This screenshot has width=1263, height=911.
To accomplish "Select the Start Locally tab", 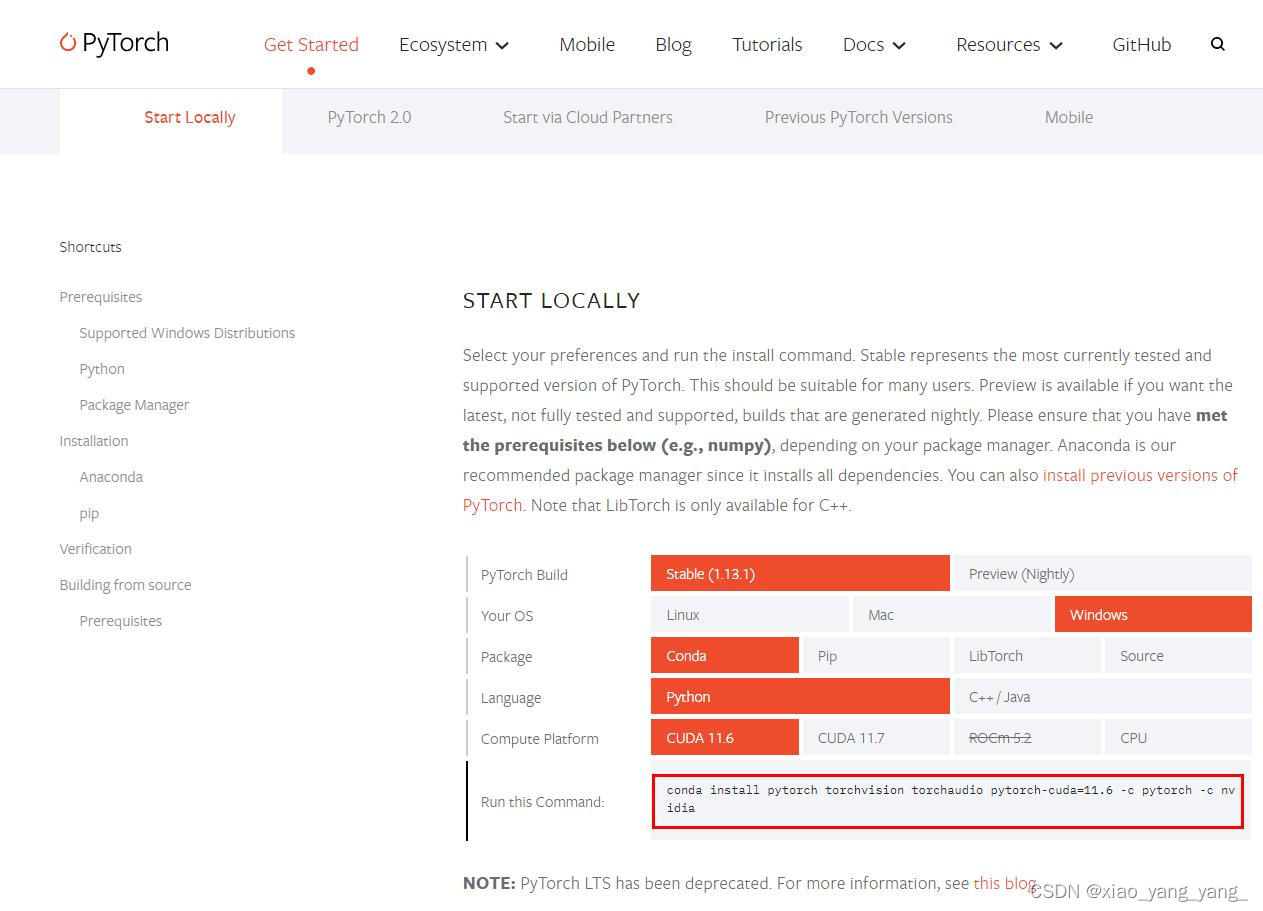I will point(190,117).
